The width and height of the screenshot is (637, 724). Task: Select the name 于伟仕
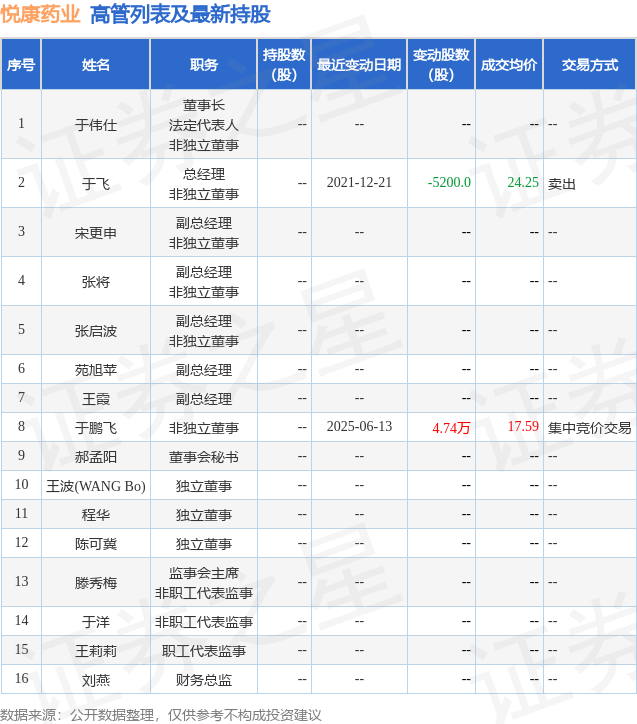pos(96,125)
